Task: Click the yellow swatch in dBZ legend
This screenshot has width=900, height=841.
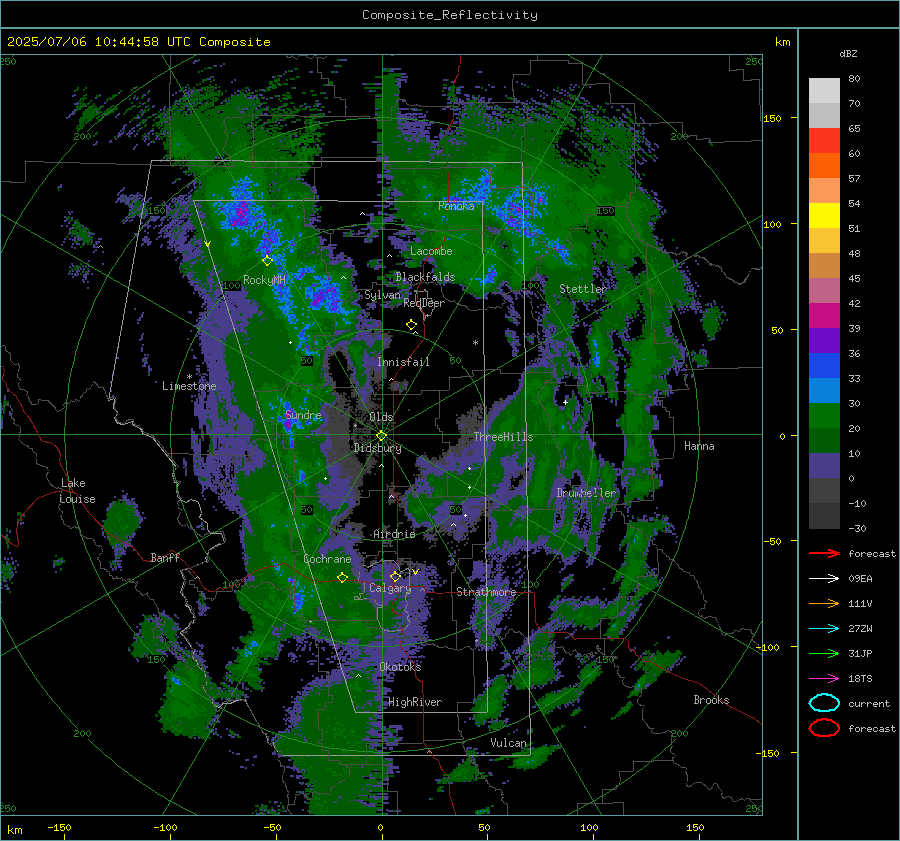Action: point(824,216)
